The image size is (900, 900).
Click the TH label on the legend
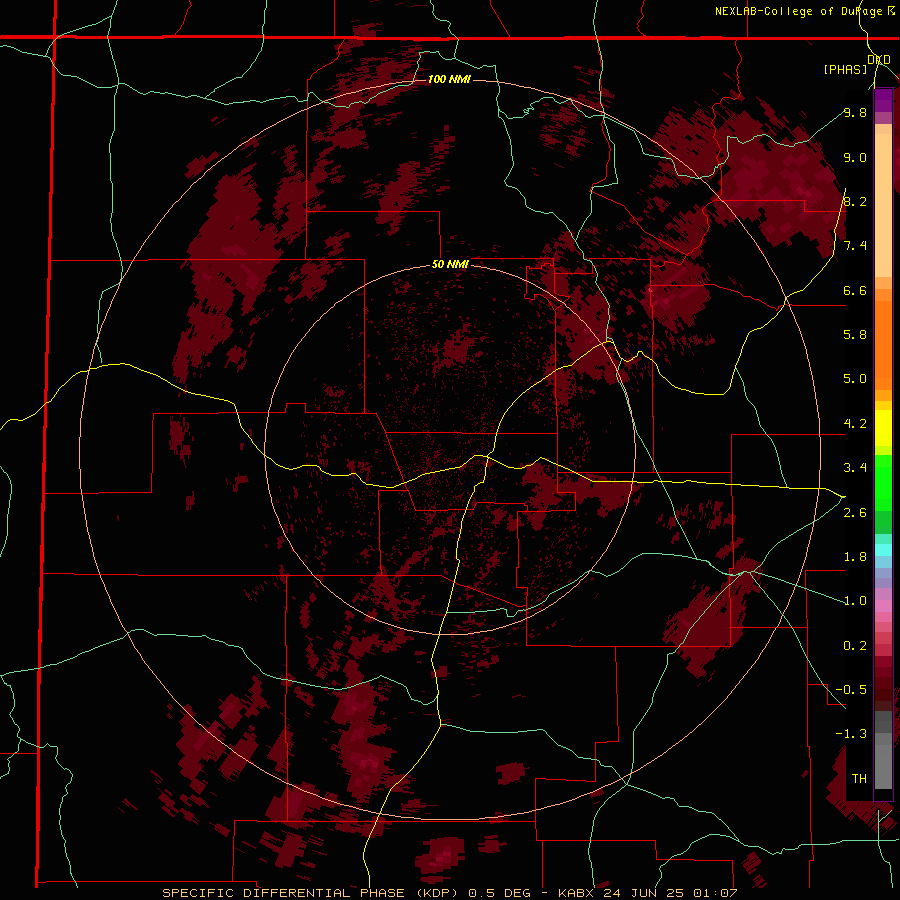point(859,779)
